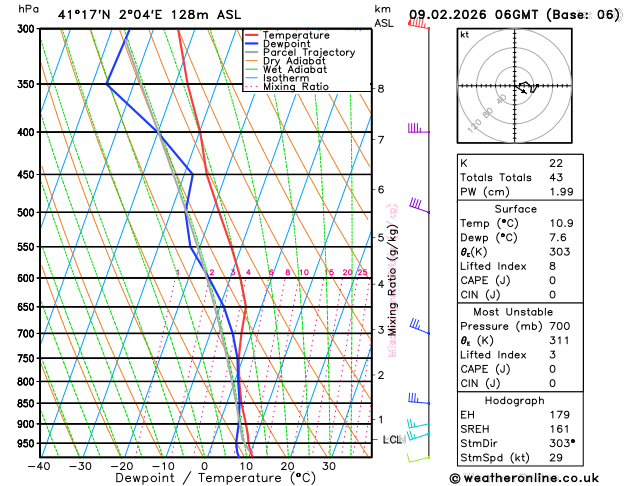Click the coordinates title 41°17'N 2°04'E

point(110,15)
